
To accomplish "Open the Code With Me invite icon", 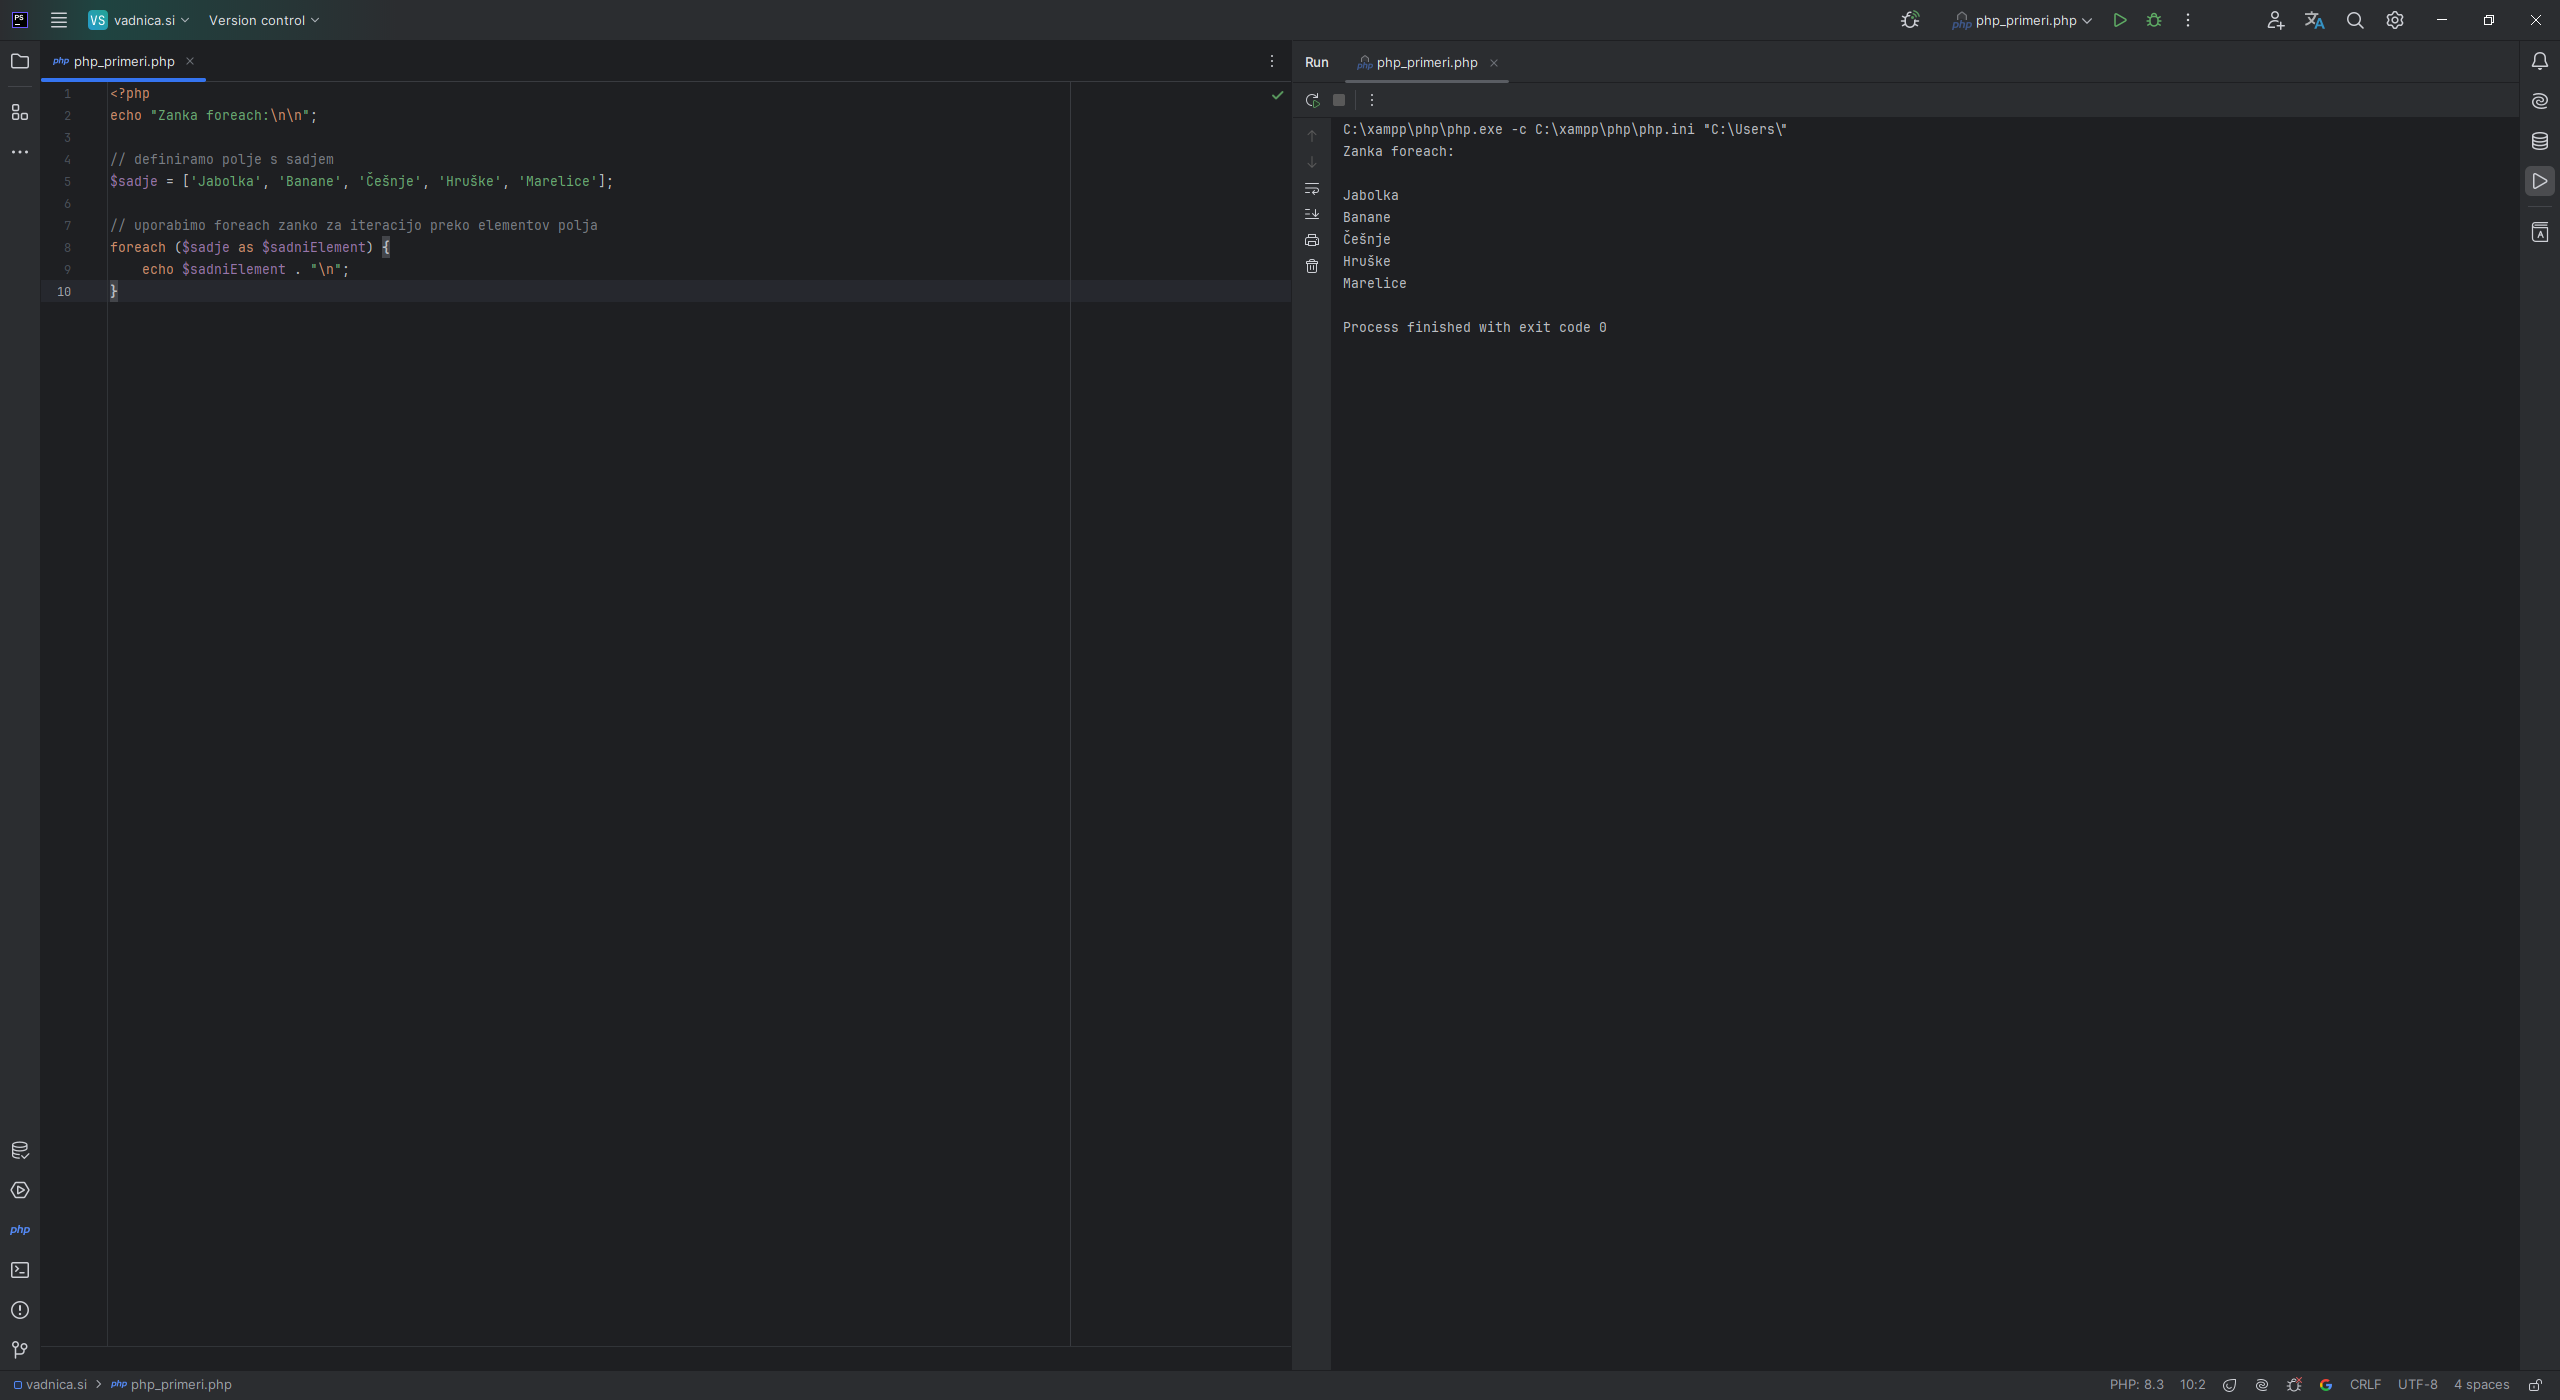I will (2274, 20).
